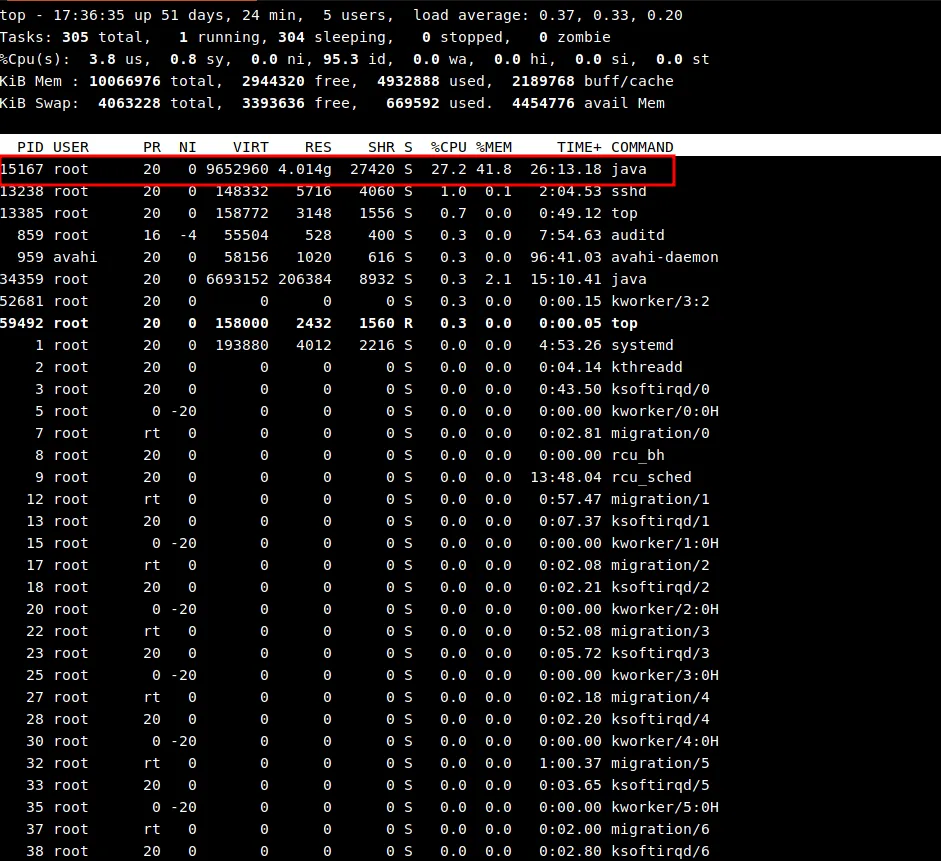This screenshot has height=861, width=941.
Task: Click the PID column header
Action: 30,147
